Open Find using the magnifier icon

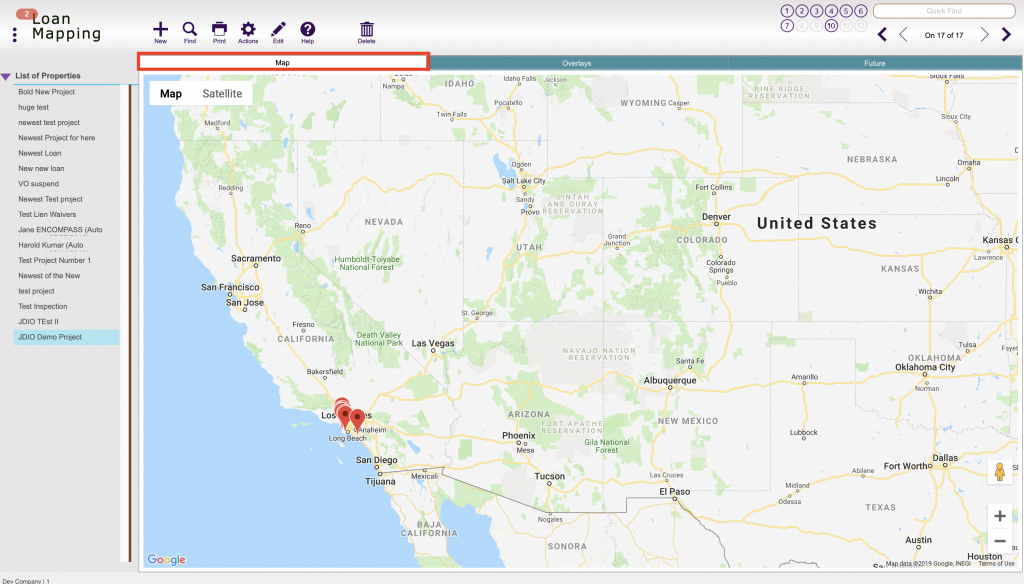click(189, 27)
